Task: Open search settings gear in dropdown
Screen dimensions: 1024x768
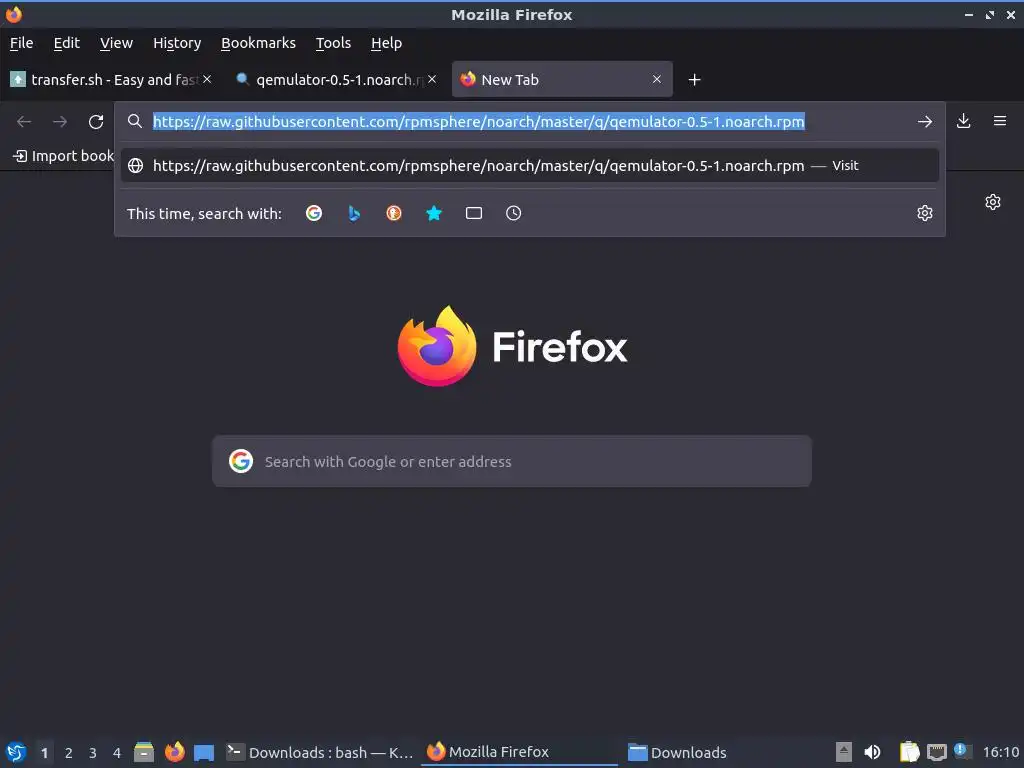Action: 924,213
